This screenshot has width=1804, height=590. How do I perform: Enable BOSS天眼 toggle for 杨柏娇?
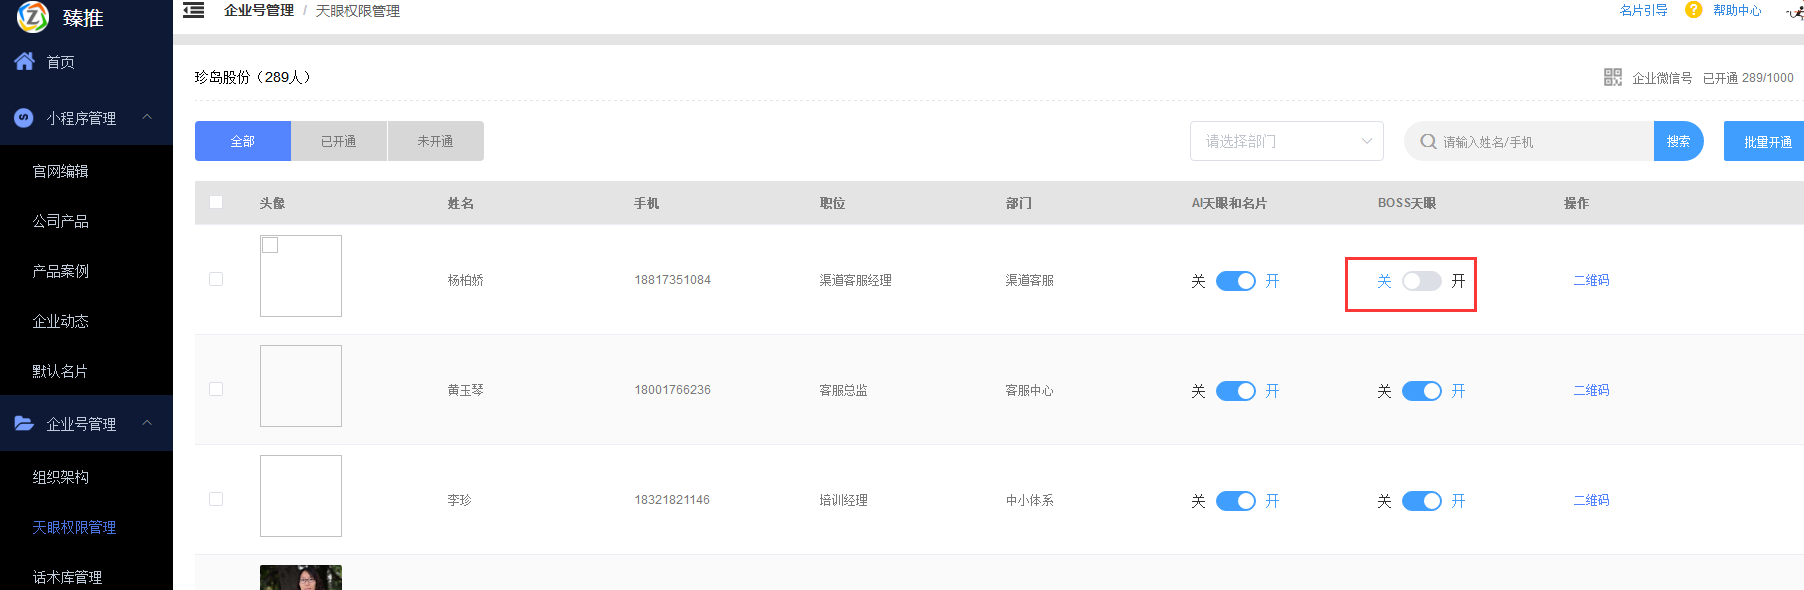coord(1421,281)
